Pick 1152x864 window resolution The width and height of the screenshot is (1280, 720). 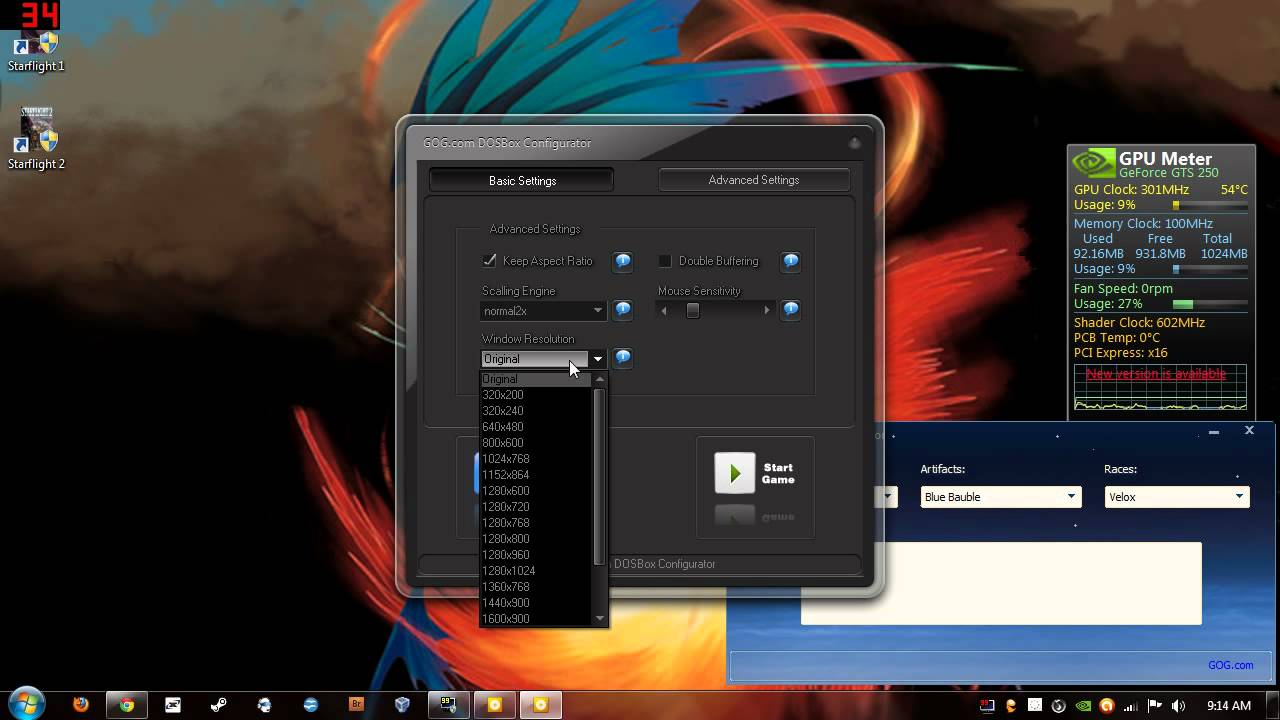click(x=536, y=475)
